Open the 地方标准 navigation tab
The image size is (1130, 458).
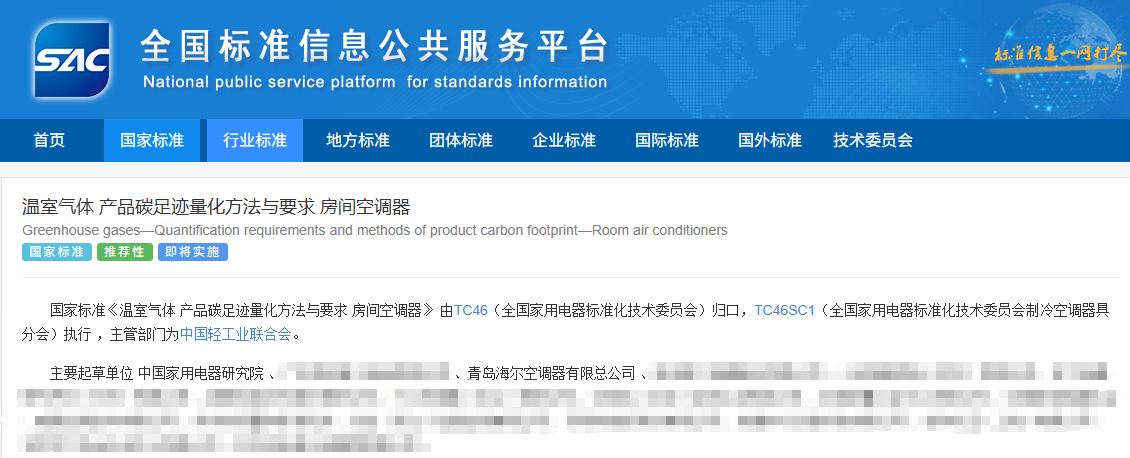(357, 140)
